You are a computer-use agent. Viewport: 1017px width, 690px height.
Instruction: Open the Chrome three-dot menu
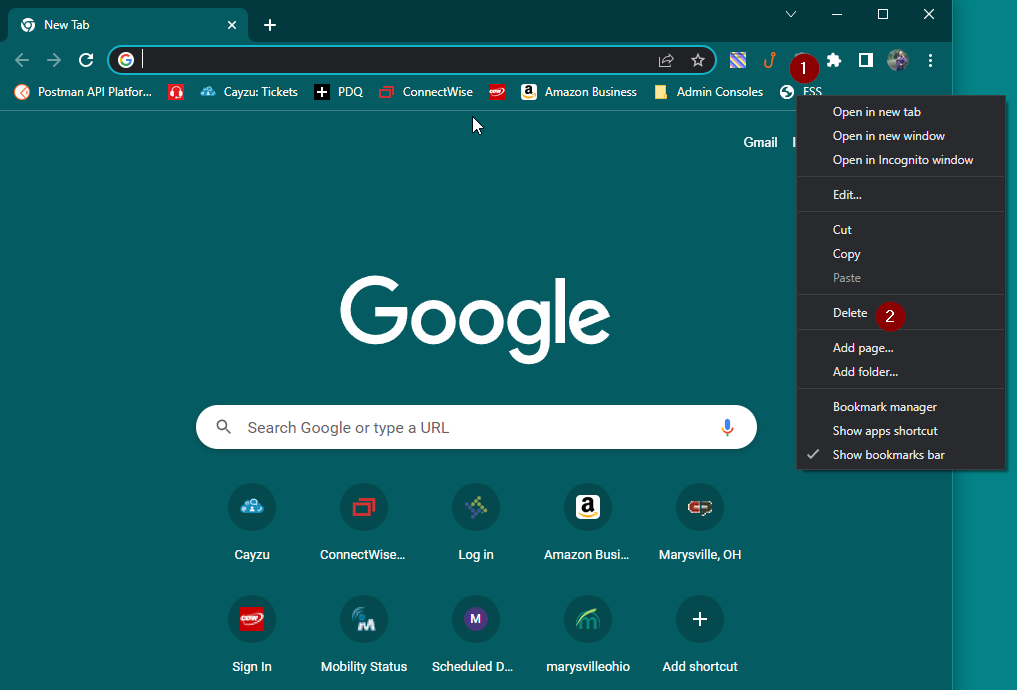point(930,60)
